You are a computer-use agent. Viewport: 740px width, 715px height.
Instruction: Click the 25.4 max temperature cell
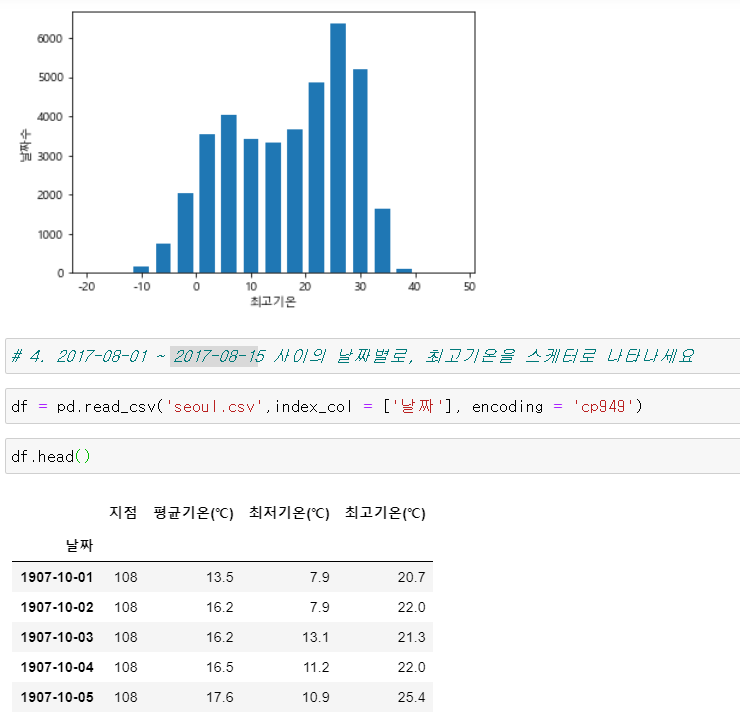click(411, 697)
